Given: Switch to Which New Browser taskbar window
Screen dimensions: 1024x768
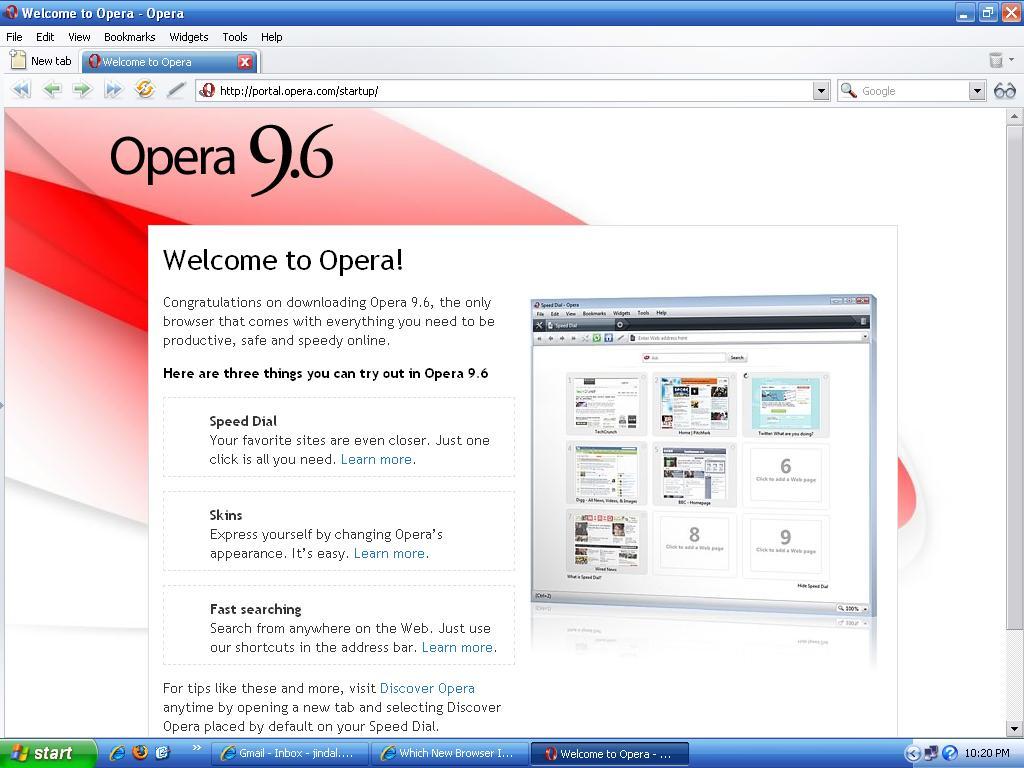Looking at the screenshot, I should (449, 753).
